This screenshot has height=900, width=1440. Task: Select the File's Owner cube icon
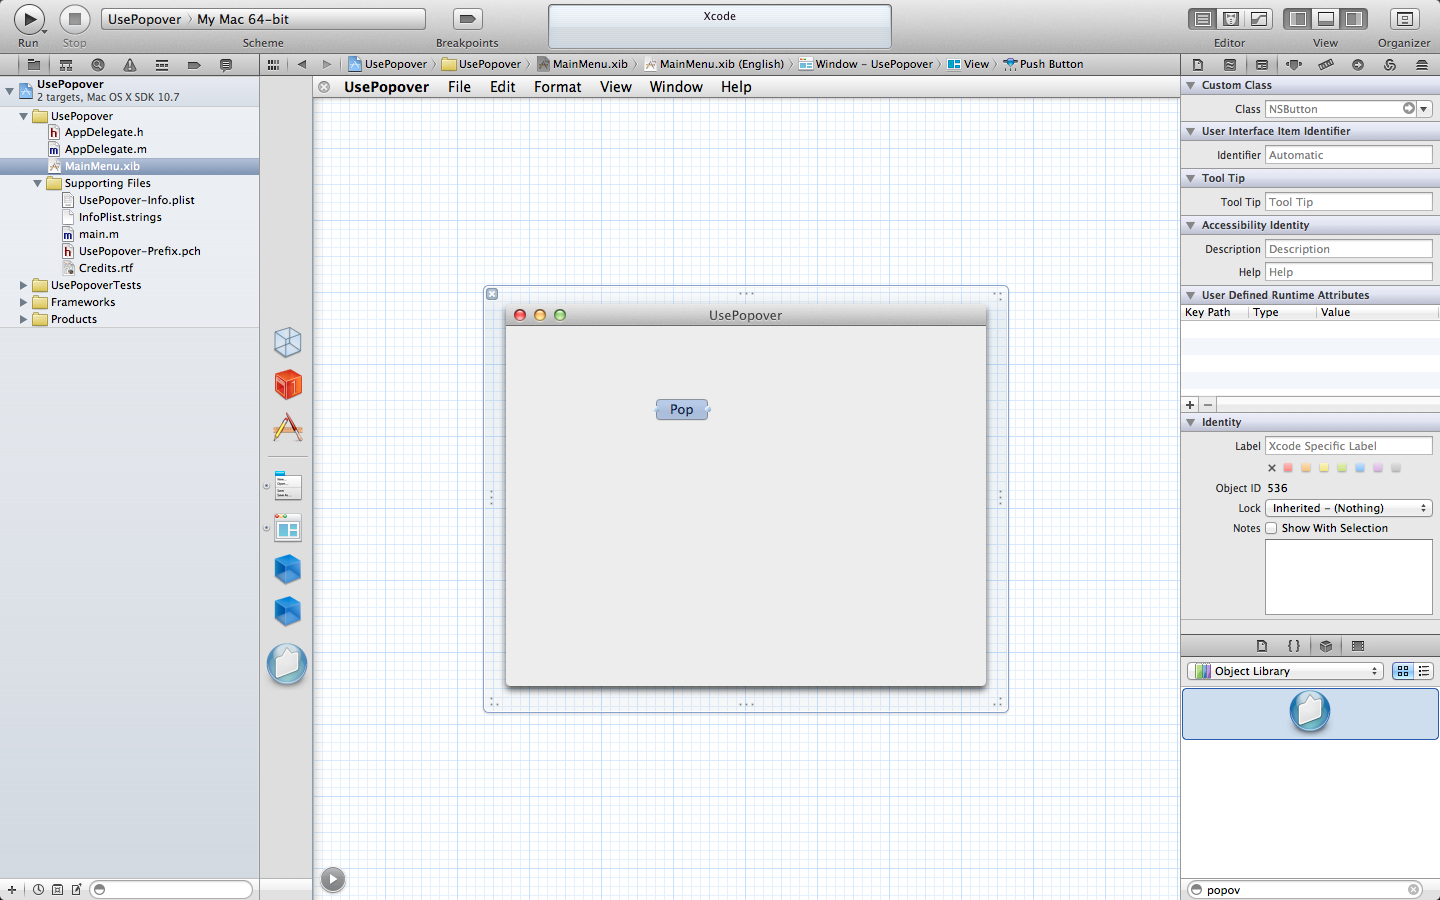tap(288, 342)
